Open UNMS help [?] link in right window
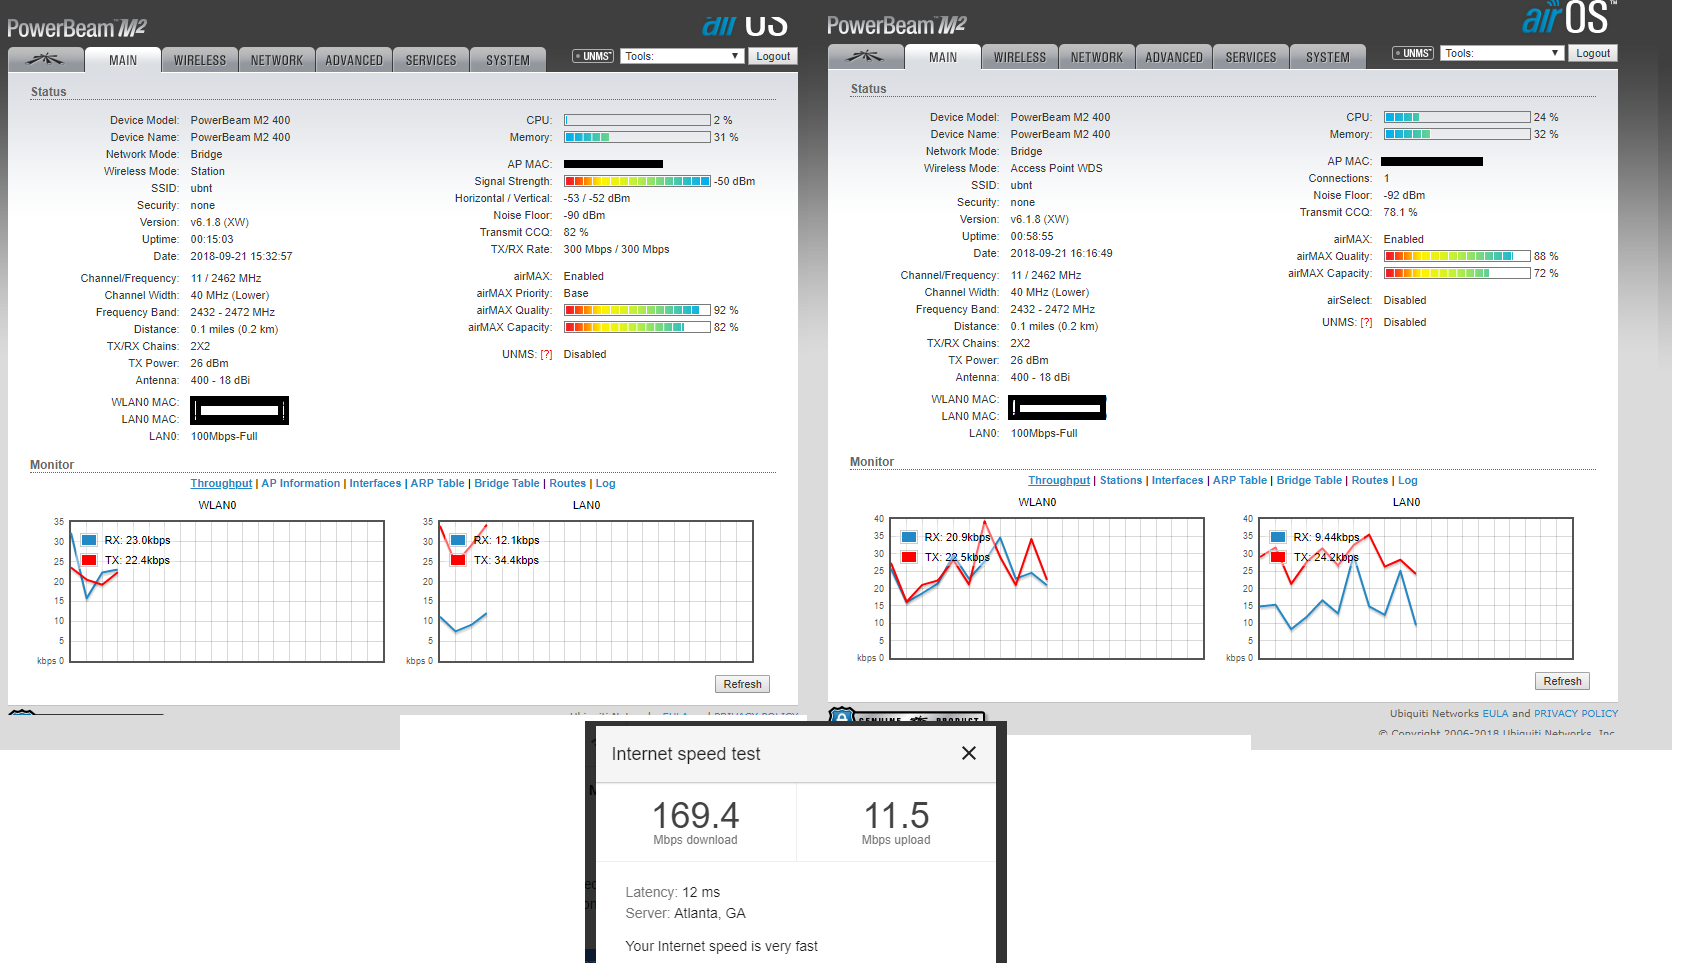Screen dimensions: 1686x963 coord(1366,322)
